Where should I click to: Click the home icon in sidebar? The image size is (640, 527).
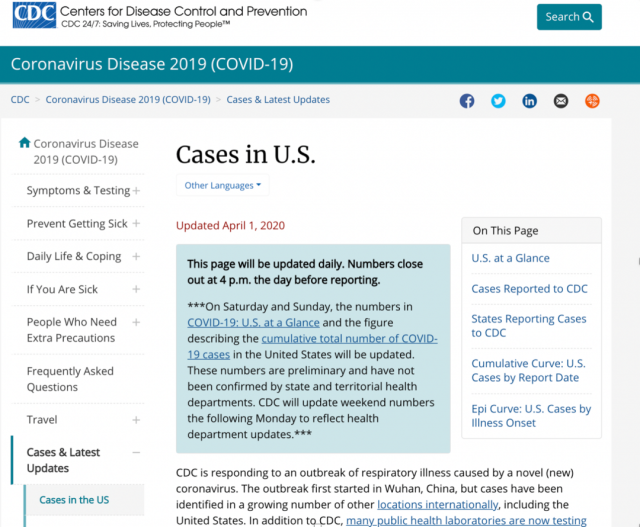(x=24, y=142)
